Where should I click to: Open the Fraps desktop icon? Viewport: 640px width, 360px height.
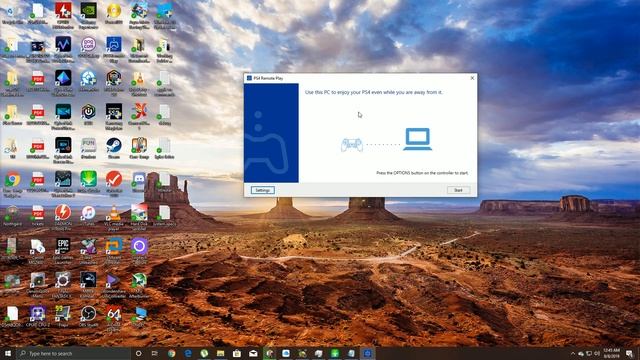[x=63, y=317]
